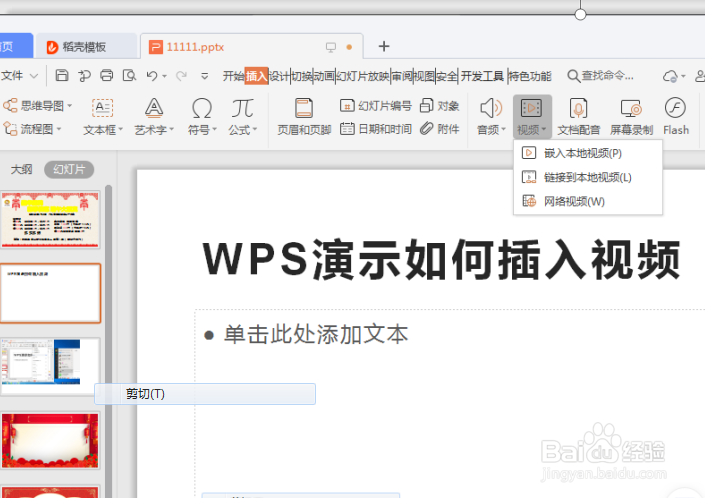Select the 11111.pptx document tab
Image resolution: width=705 pixels, height=498 pixels.
click(251, 46)
